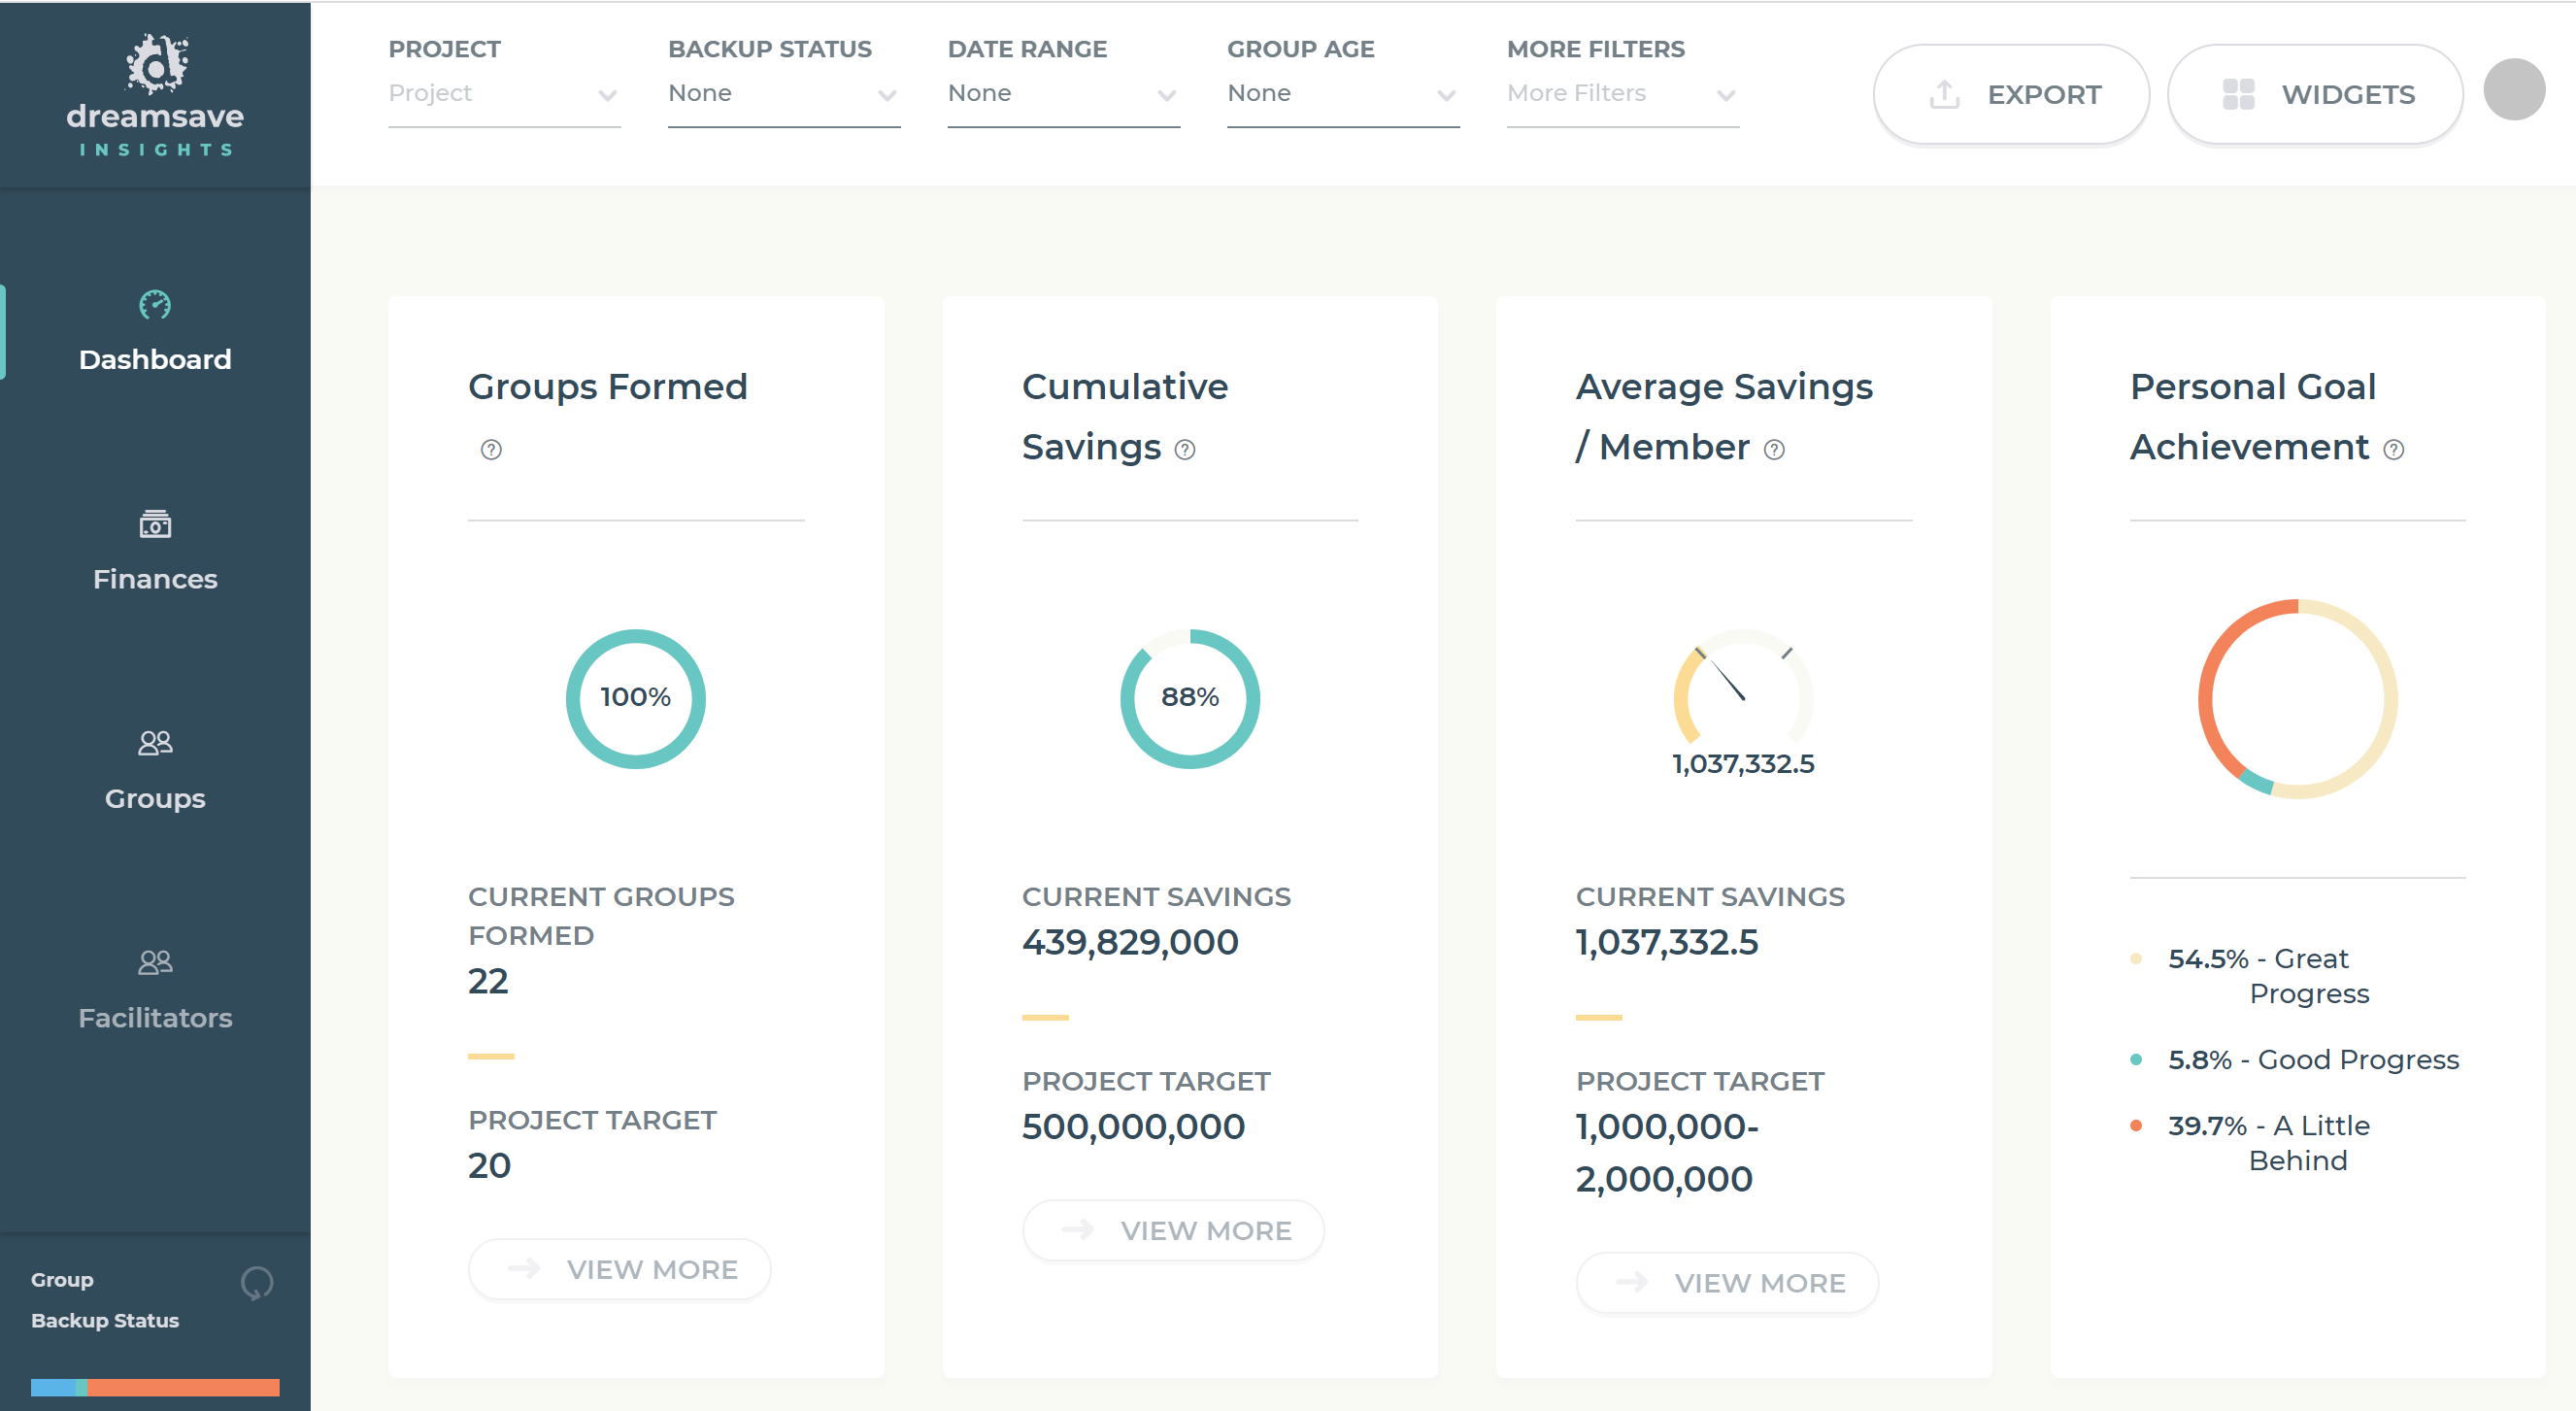Click the Groups people icon in the sidebar
Image resolution: width=2576 pixels, height=1411 pixels.
[x=155, y=742]
